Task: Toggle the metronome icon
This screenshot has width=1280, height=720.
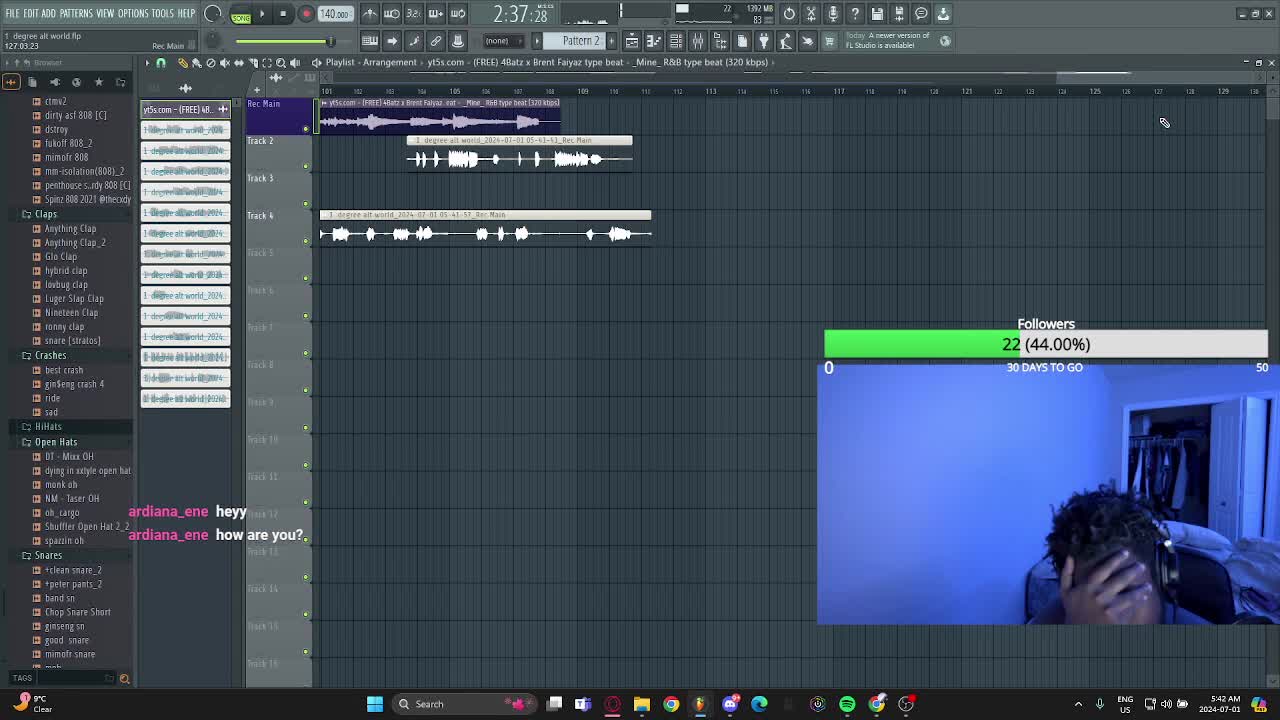Action: 370,14
